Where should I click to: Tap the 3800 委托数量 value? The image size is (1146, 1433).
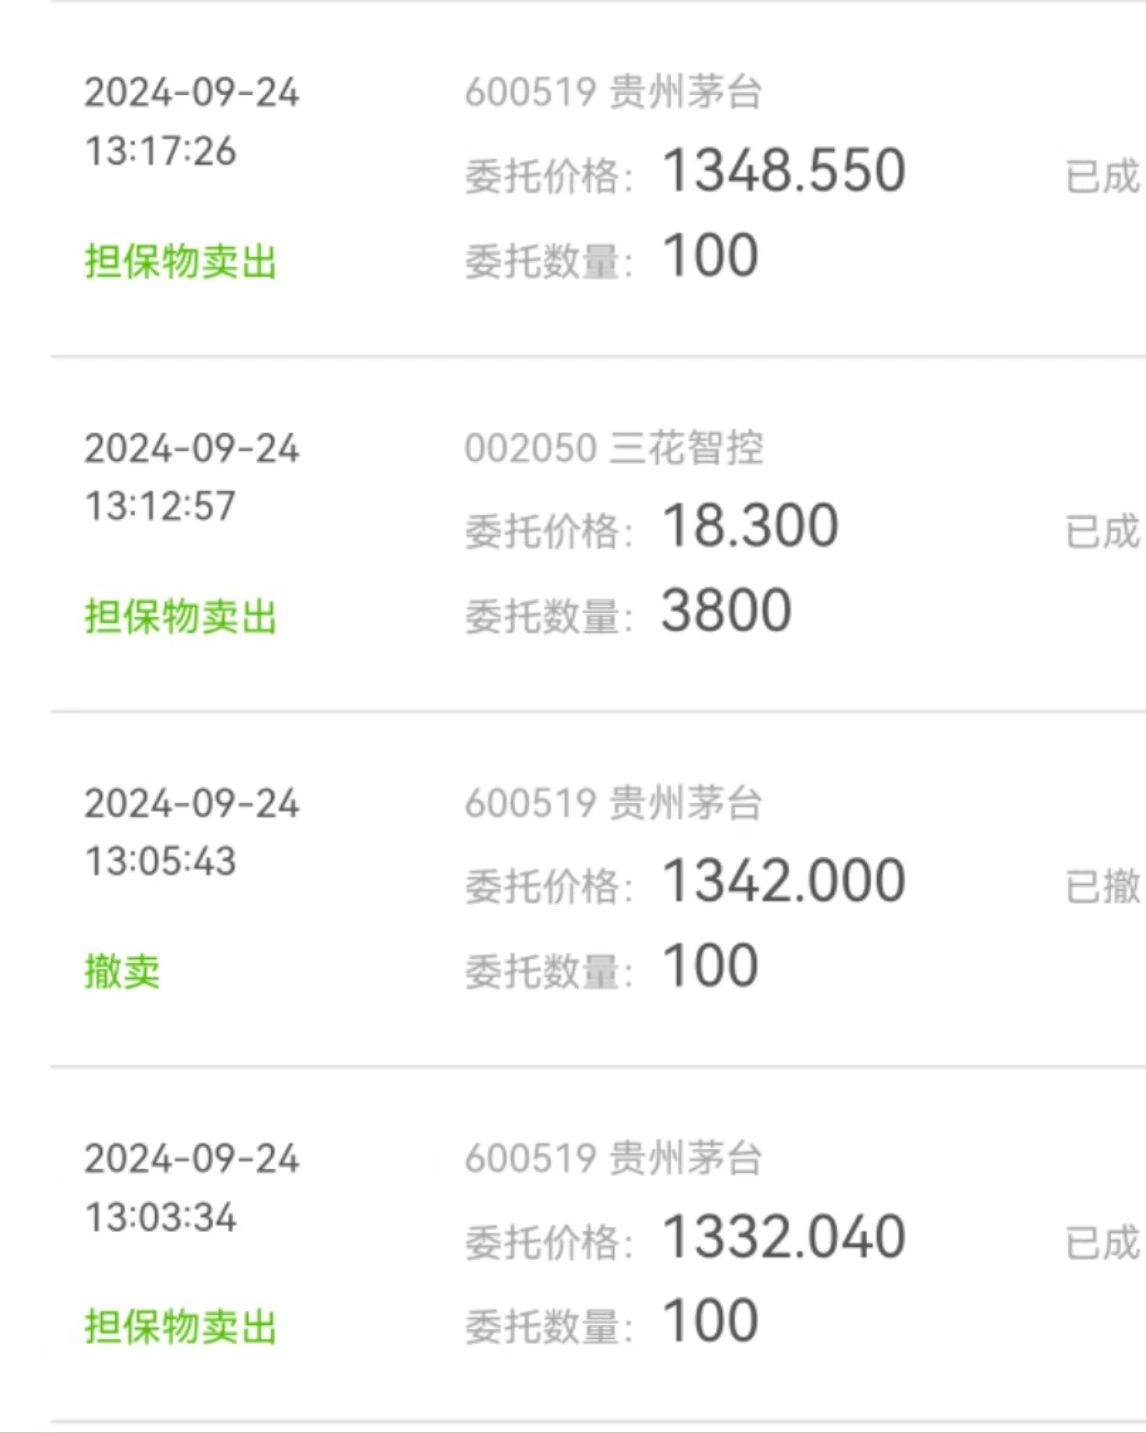(727, 611)
